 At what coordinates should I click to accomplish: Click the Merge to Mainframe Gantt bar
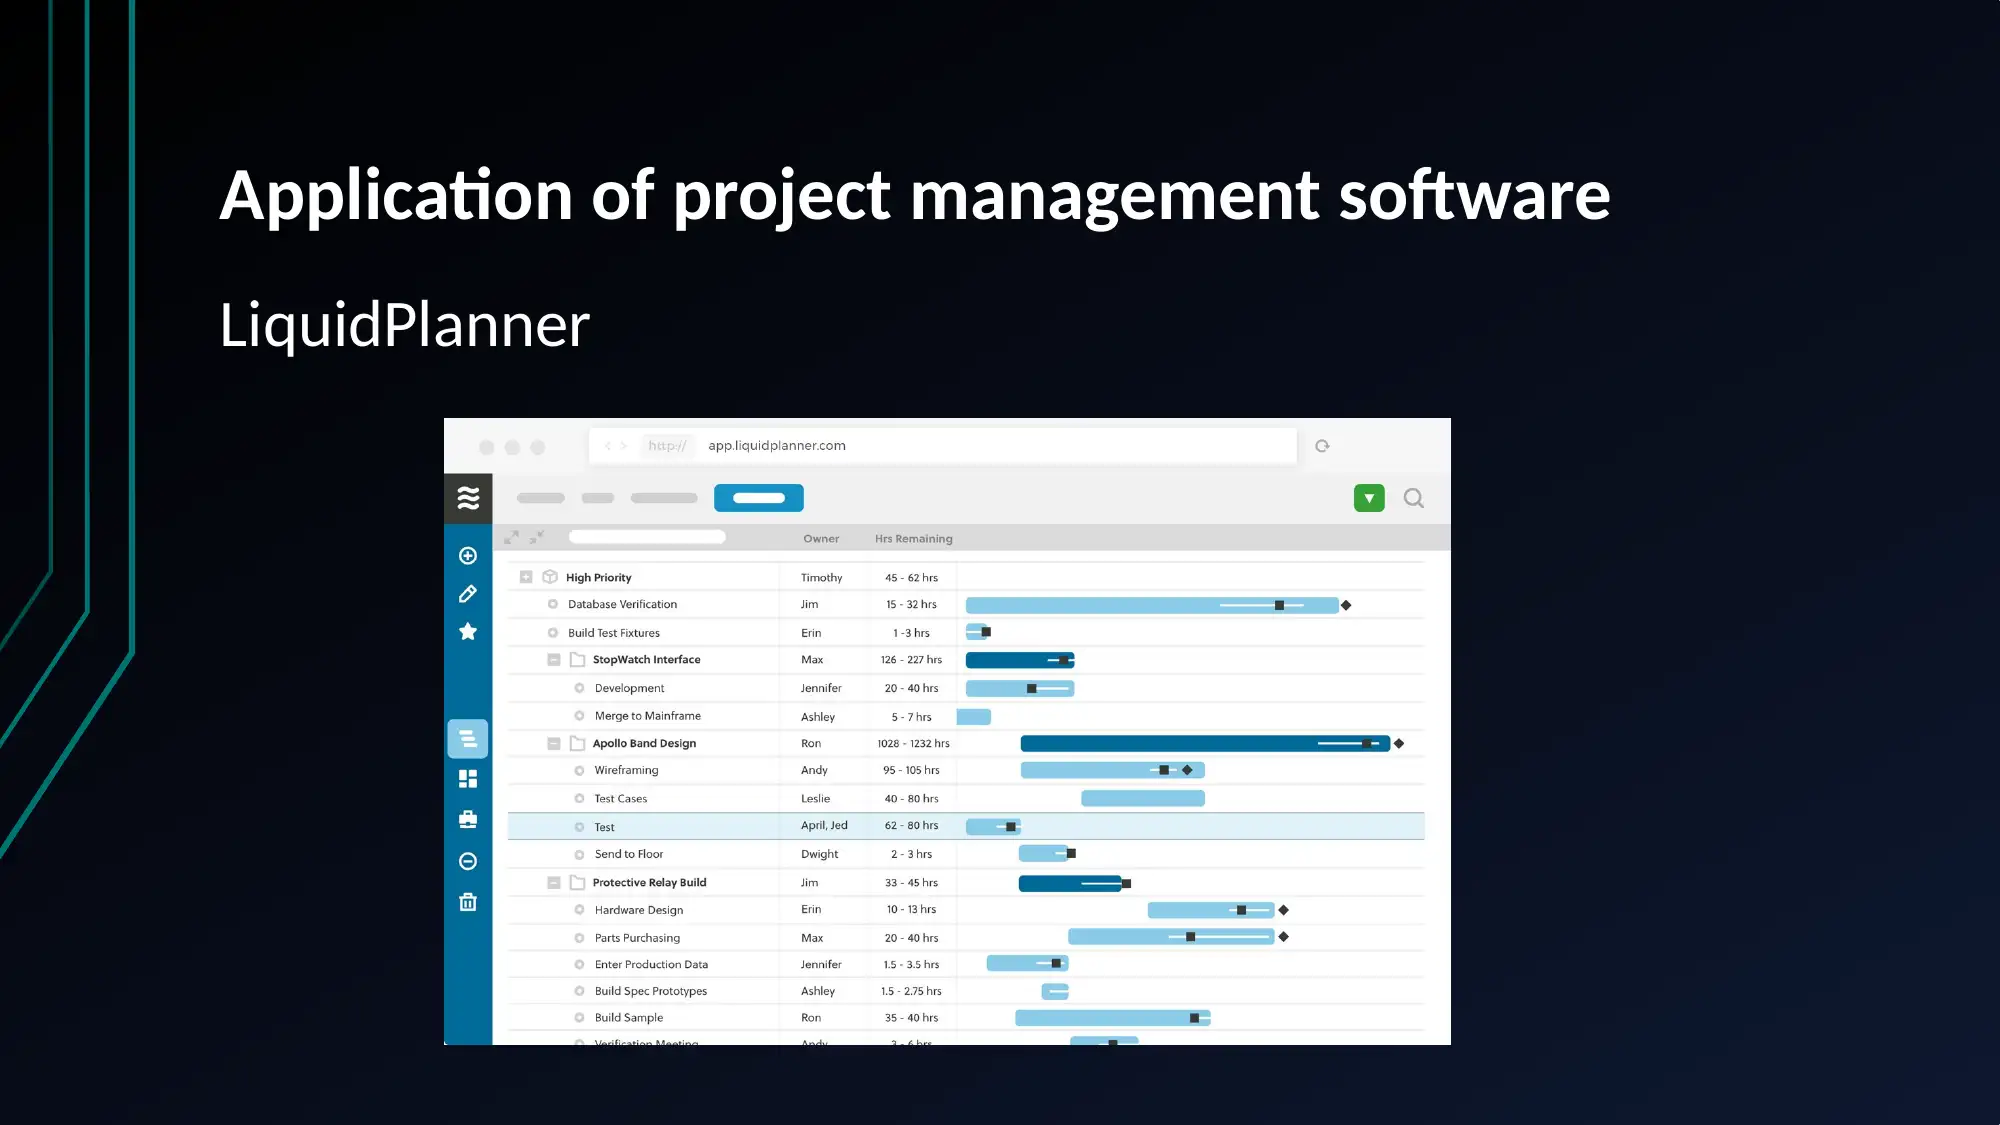point(974,716)
